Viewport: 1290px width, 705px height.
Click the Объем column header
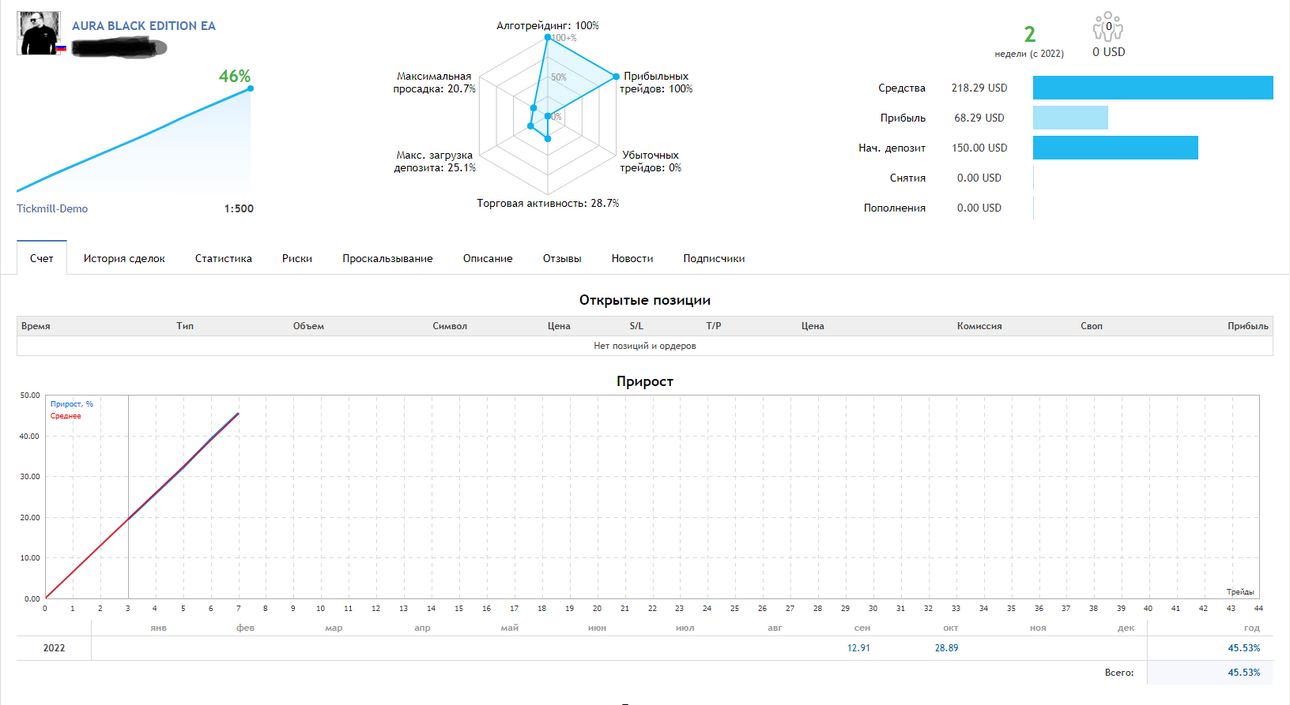308,326
